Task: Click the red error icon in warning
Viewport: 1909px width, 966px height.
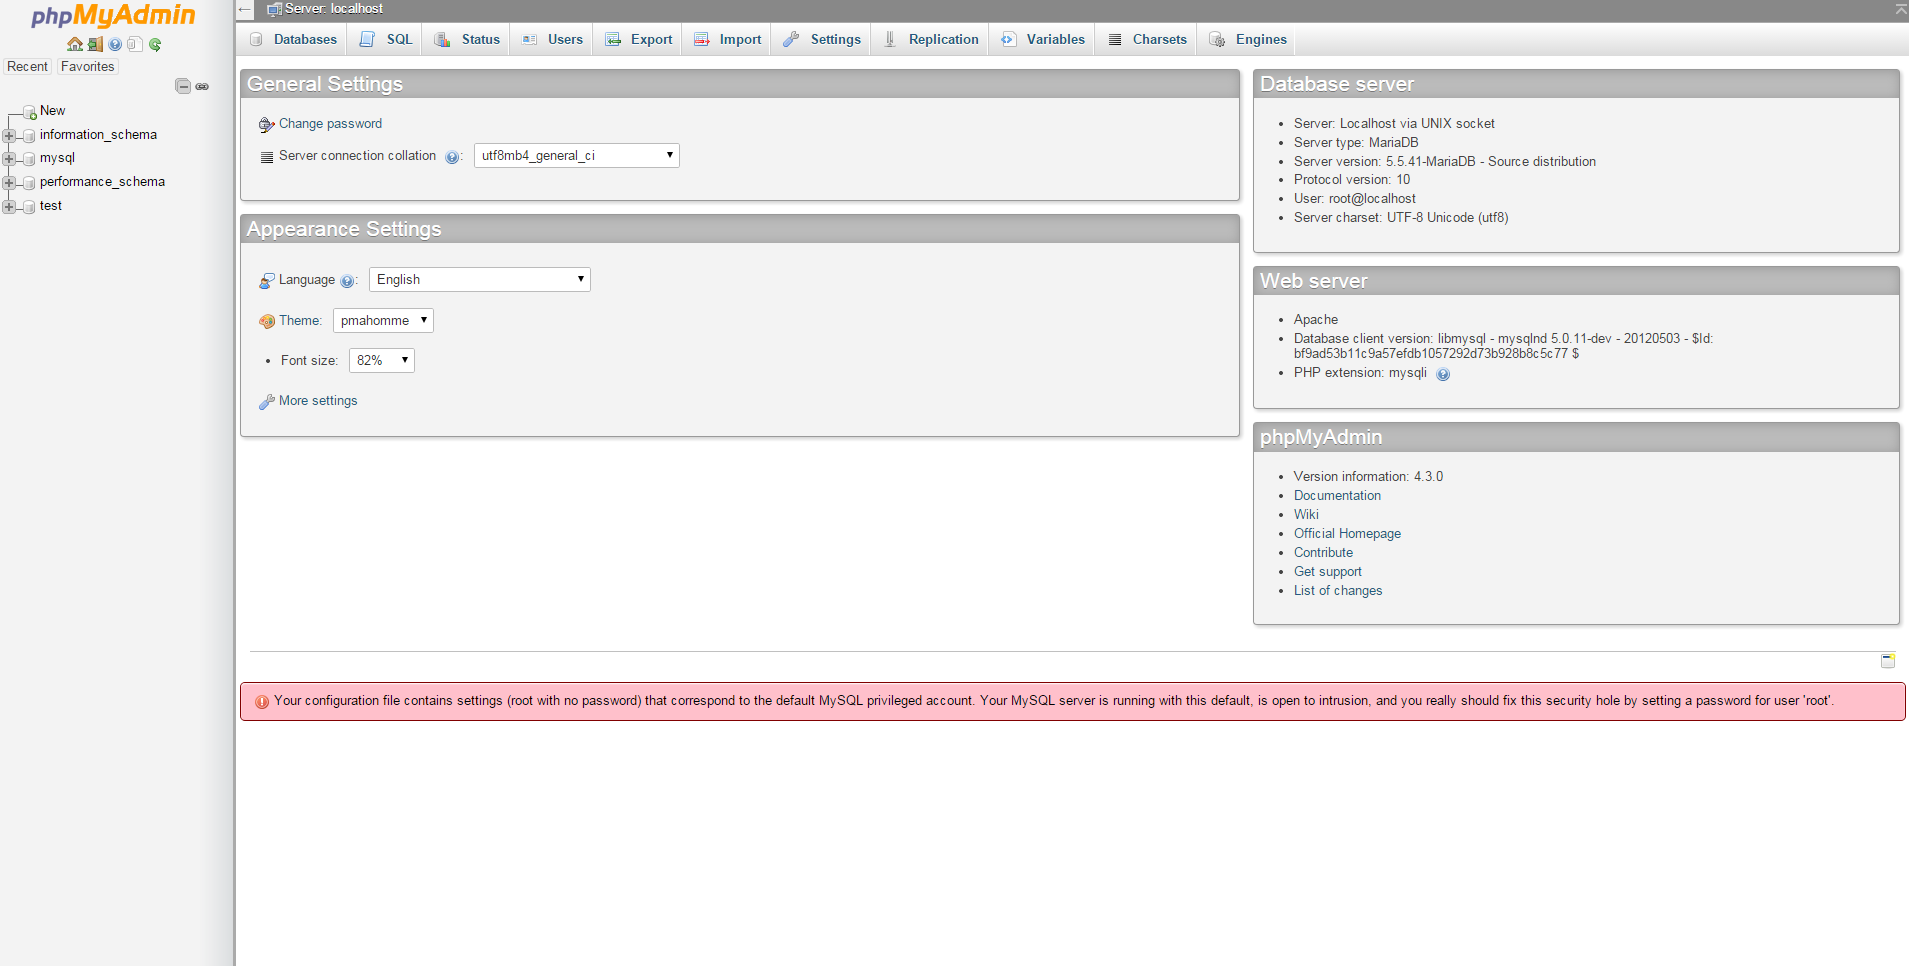Action: pos(262,702)
